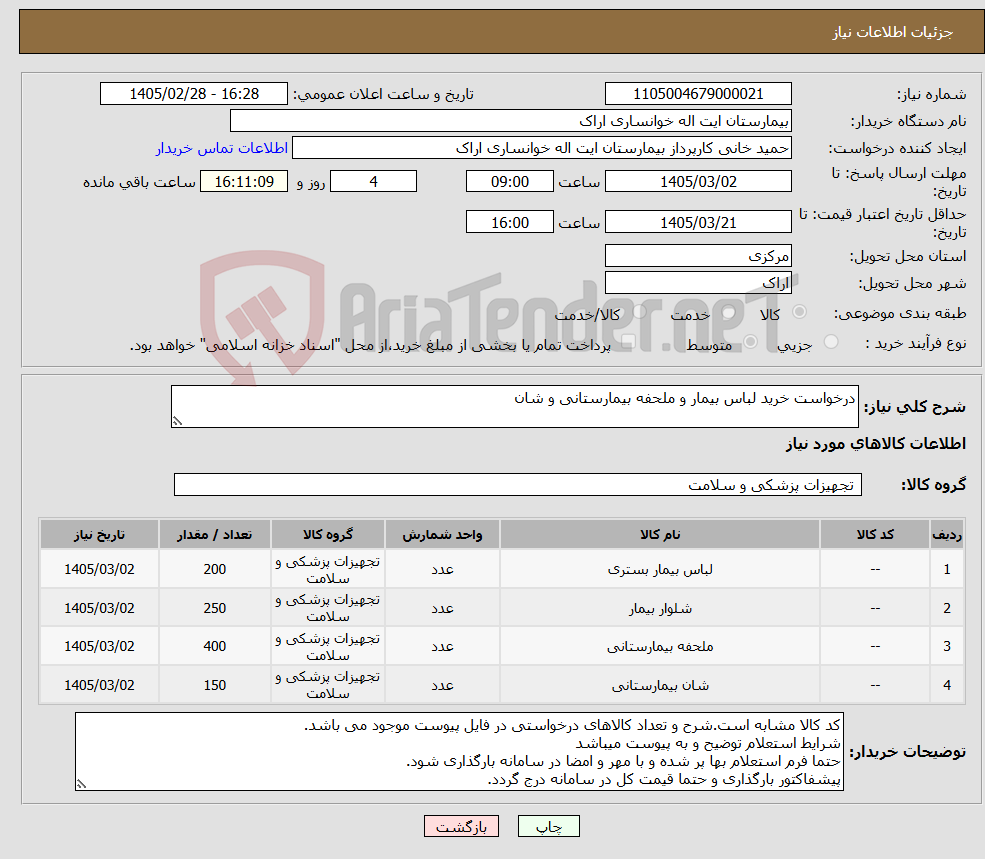Click quantity 200 in row 1

215,569
